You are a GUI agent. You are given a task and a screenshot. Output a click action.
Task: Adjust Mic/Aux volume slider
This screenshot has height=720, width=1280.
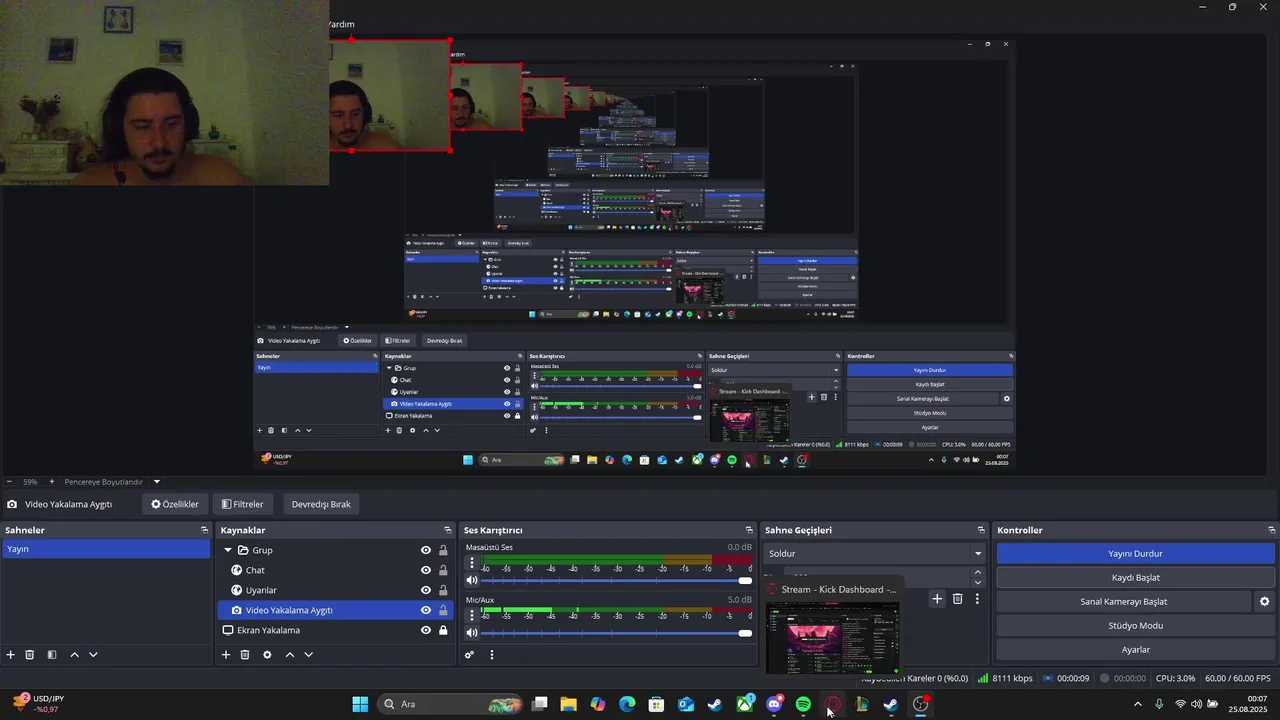click(x=745, y=632)
